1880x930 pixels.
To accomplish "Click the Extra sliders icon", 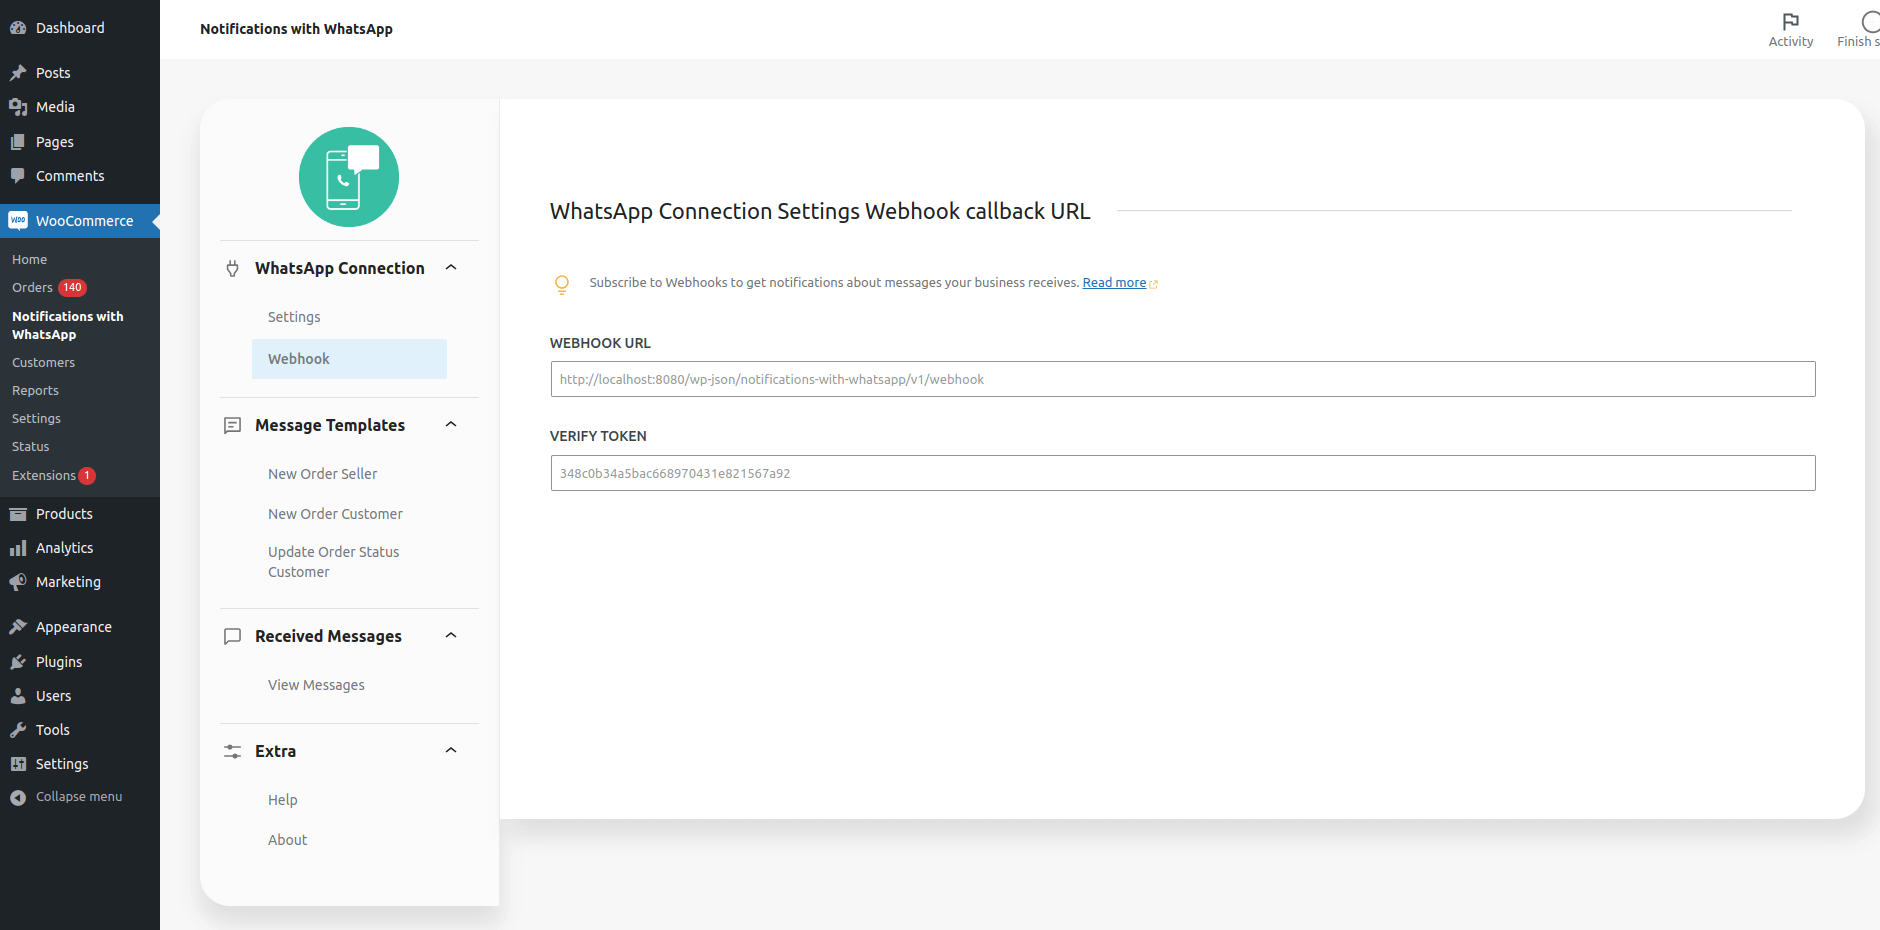I will tap(232, 751).
